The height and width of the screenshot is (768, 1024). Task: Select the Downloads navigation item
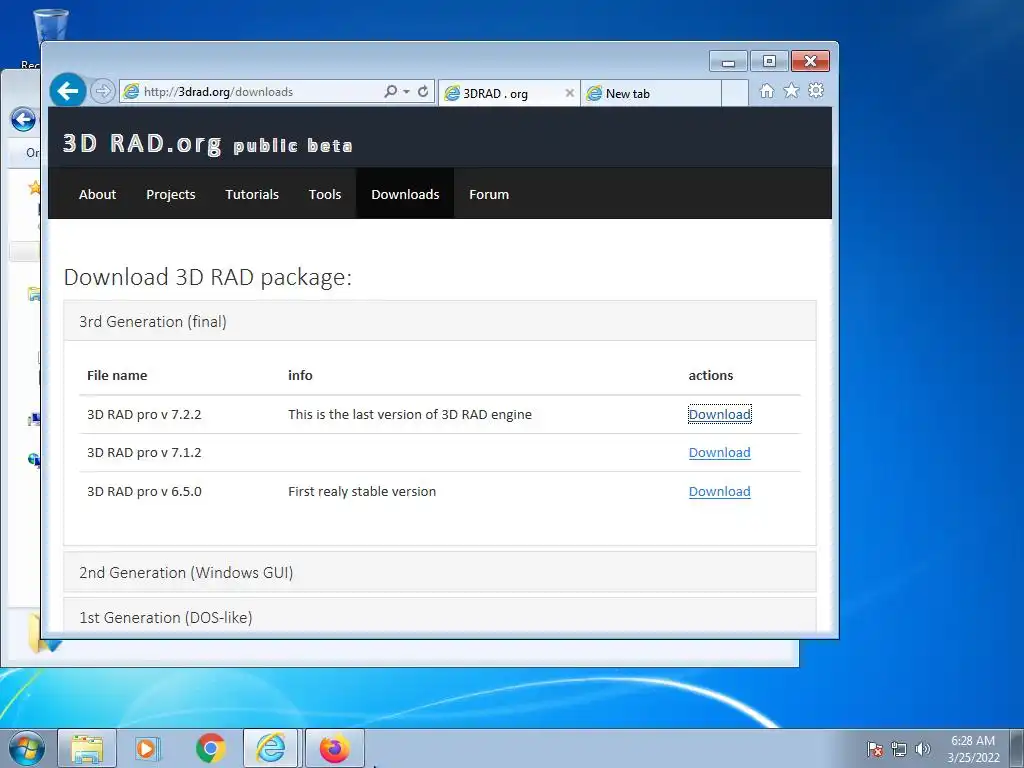(x=405, y=194)
